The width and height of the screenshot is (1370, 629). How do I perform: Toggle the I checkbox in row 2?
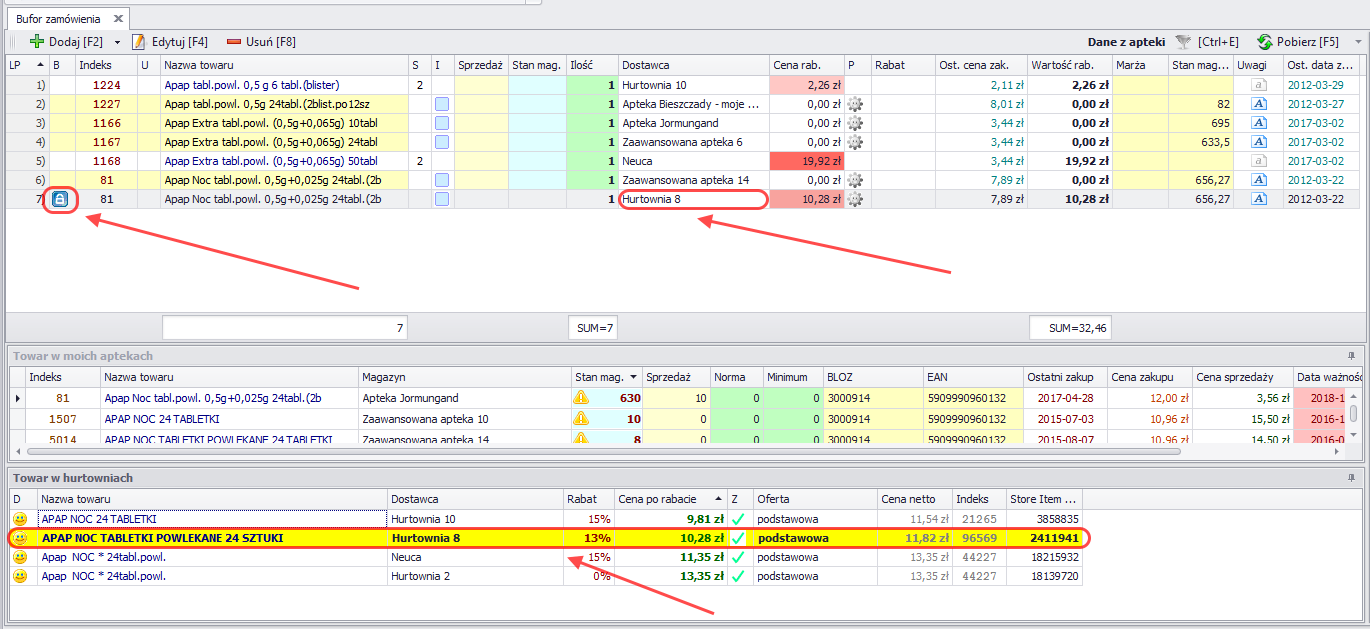(x=441, y=104)
